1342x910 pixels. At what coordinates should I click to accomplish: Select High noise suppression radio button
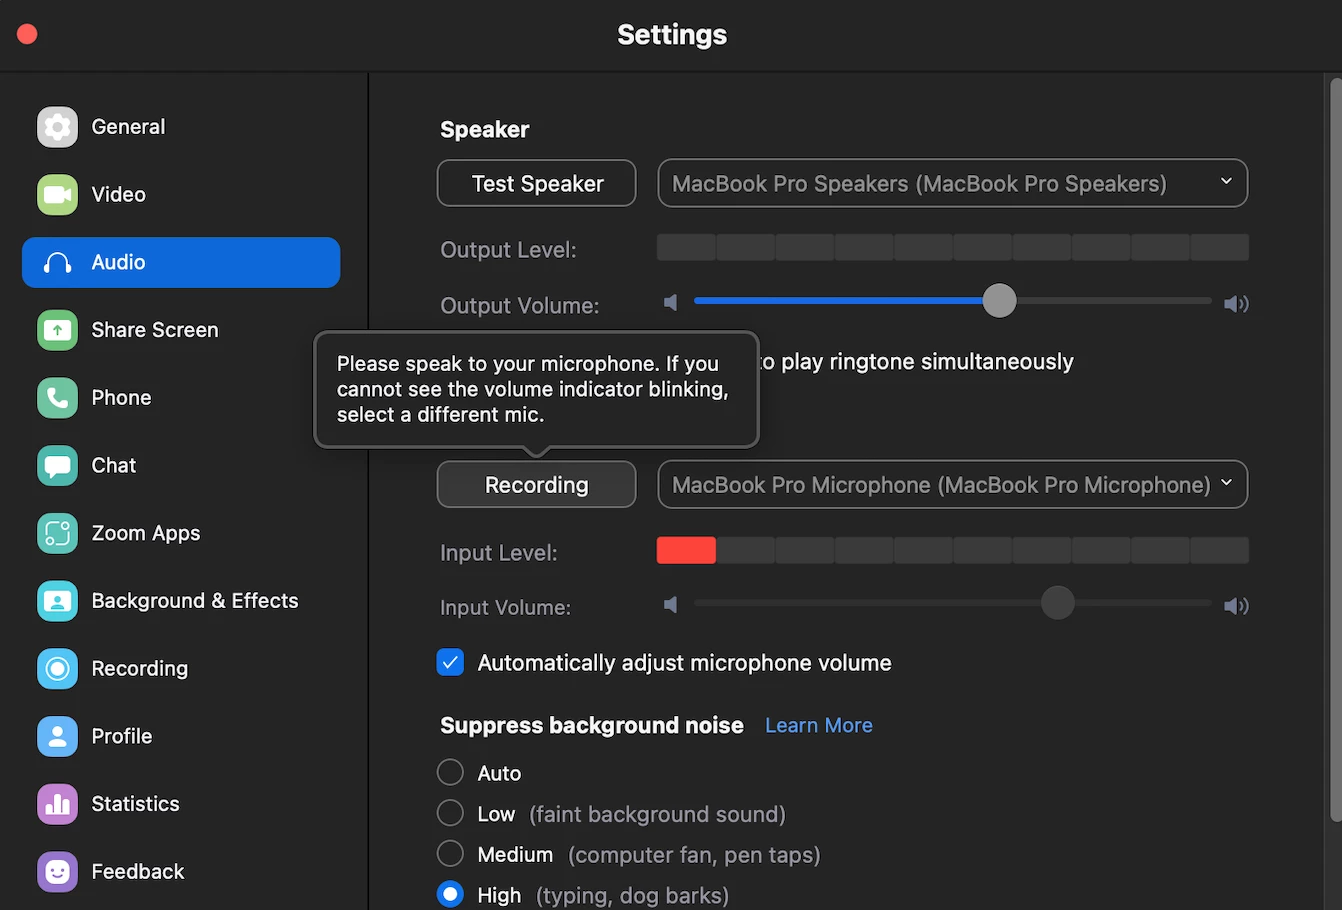450,894
